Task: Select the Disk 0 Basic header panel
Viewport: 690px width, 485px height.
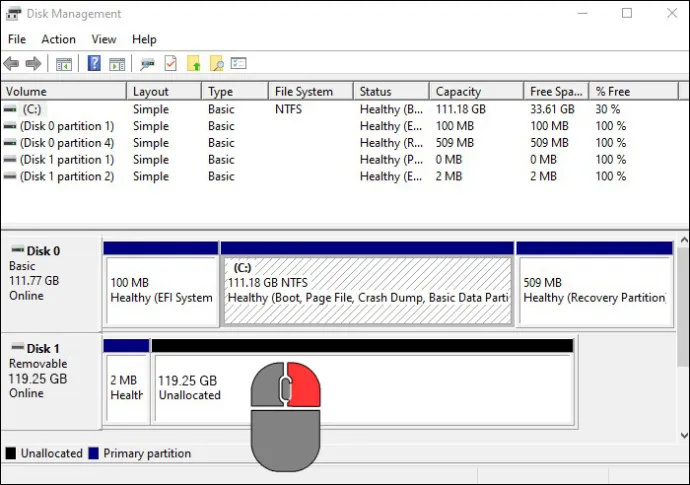Action: coord(51,284)
